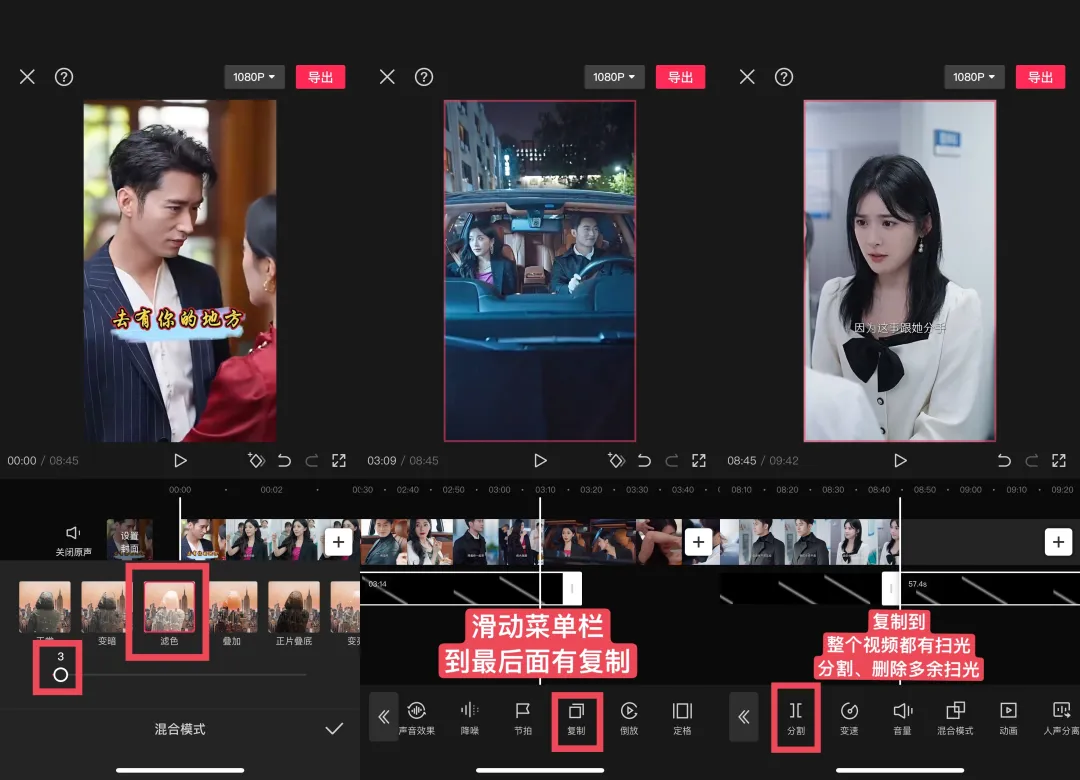The image size is (1080, 780).
Task: Open 变速 speed tool in right screen
Action: point(849,718)
